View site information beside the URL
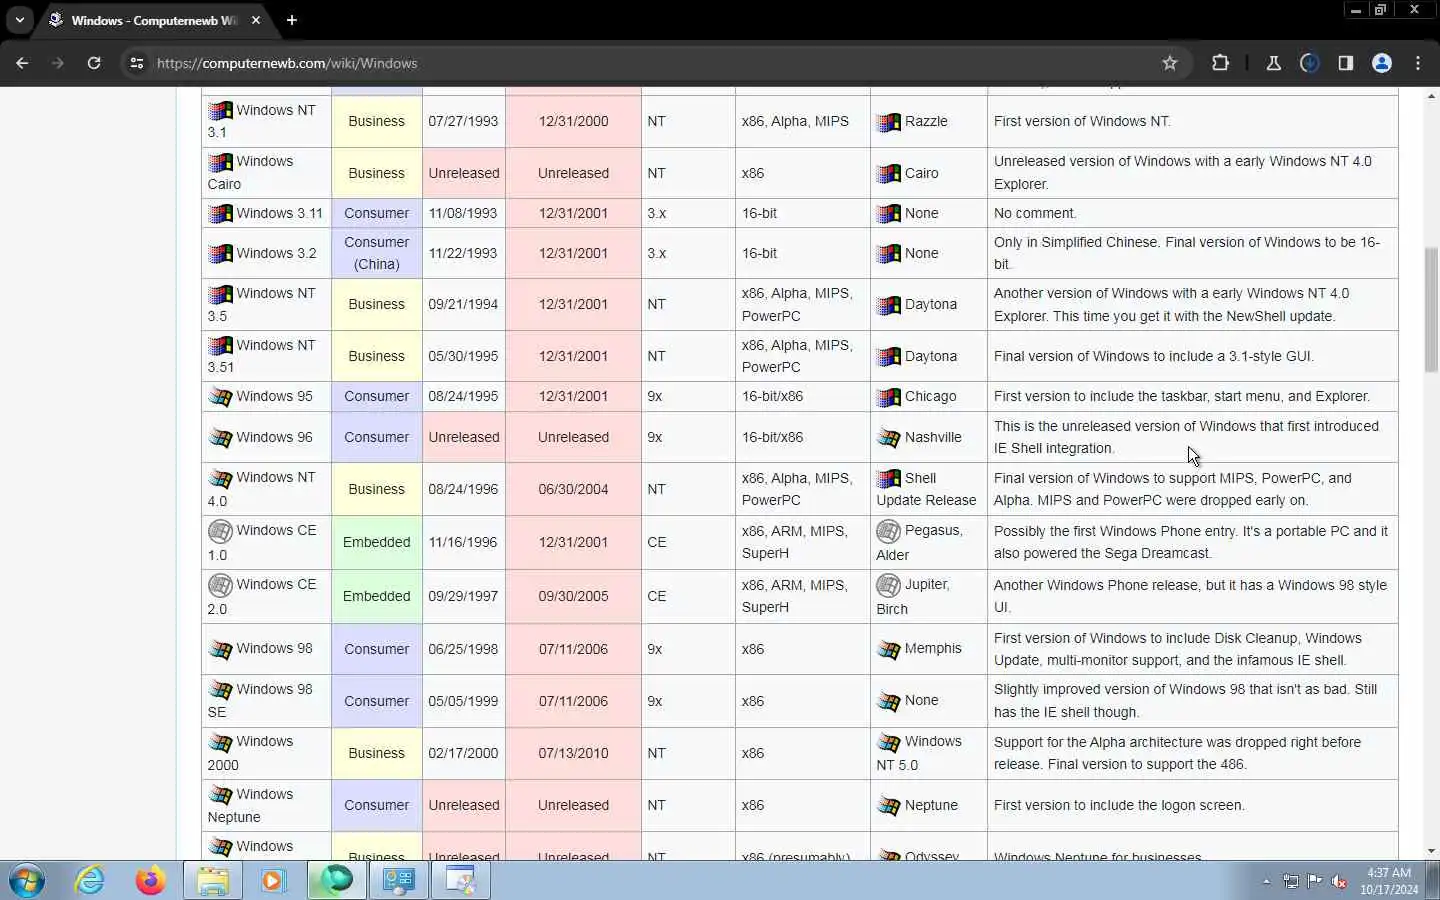 tap(137, 63)
